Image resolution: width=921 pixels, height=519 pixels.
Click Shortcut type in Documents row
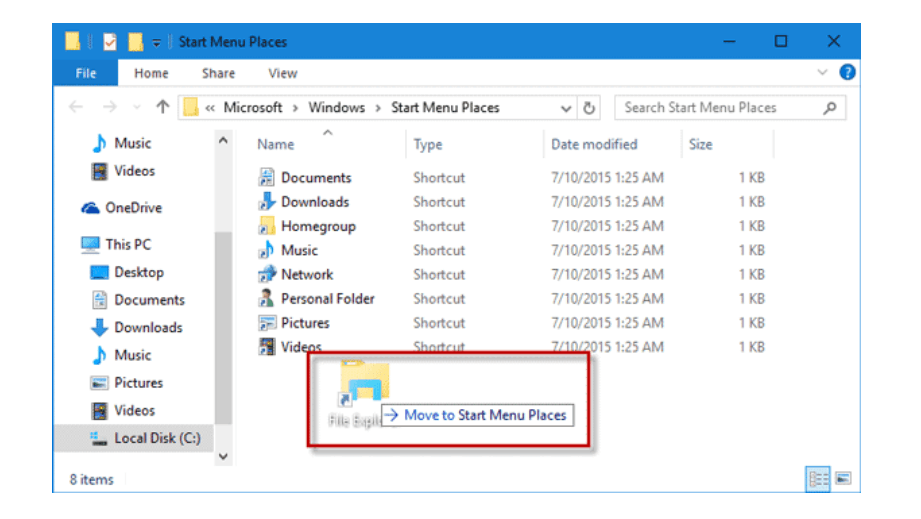click(x=439, y=178)
